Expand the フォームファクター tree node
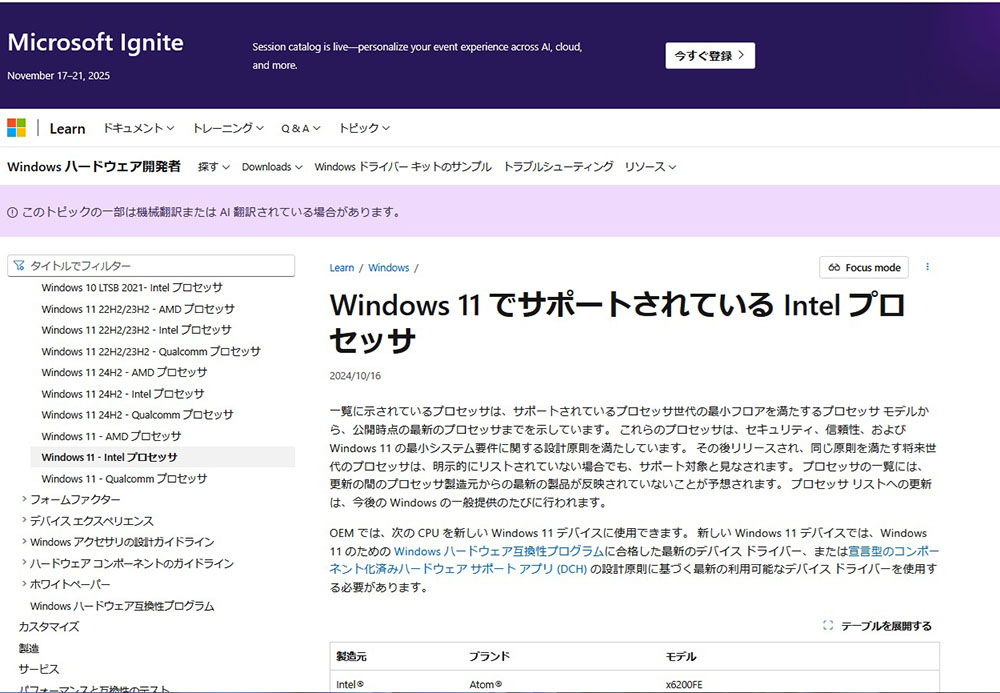The height and width of the screenshot is (693, 1000). pyautogui.click(x=24, y=500)
